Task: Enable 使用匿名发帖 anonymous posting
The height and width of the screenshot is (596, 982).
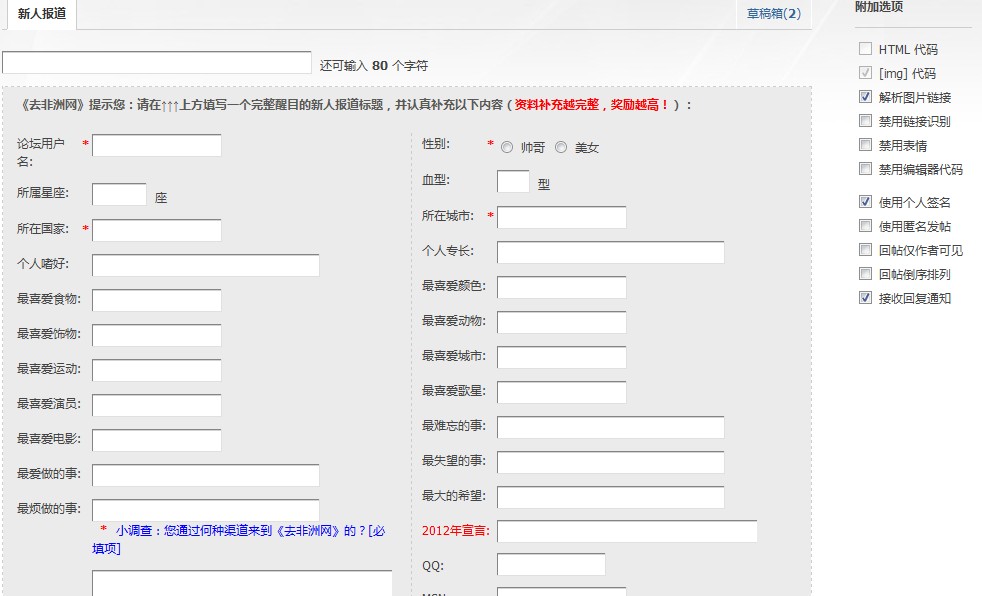Action: (x=864, y=226)
